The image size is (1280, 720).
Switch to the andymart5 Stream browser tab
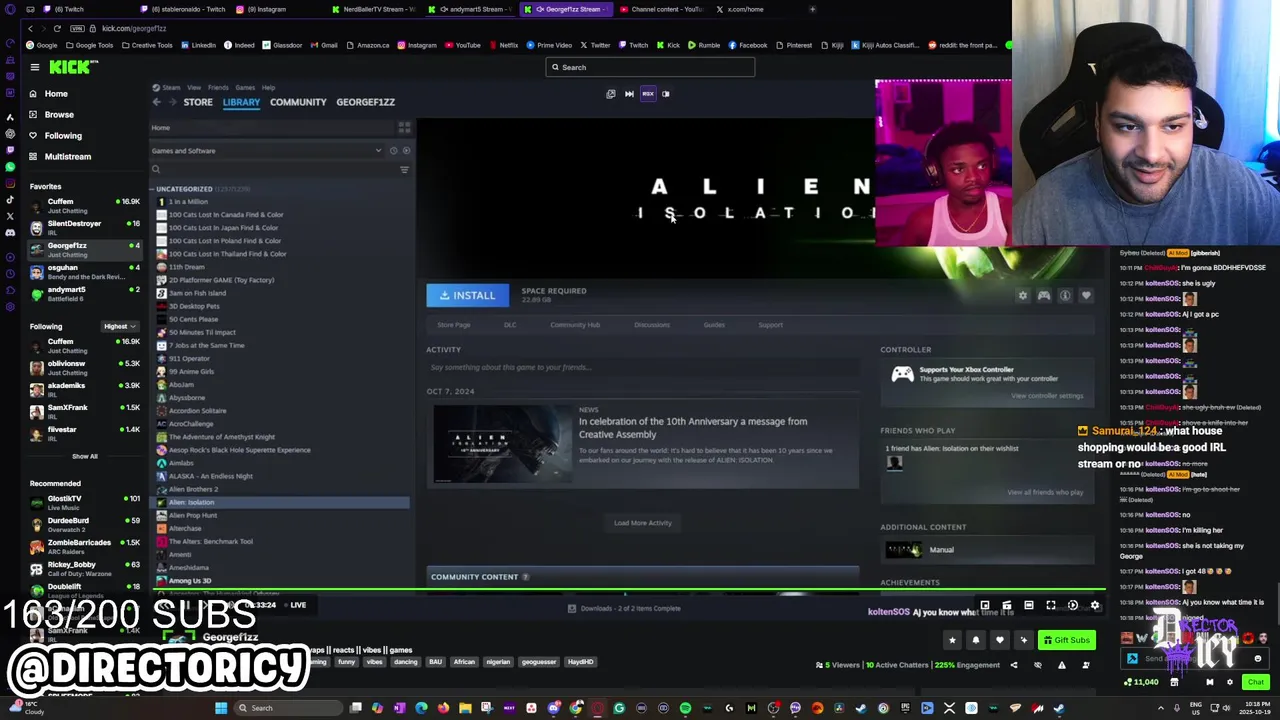[473, 9]
